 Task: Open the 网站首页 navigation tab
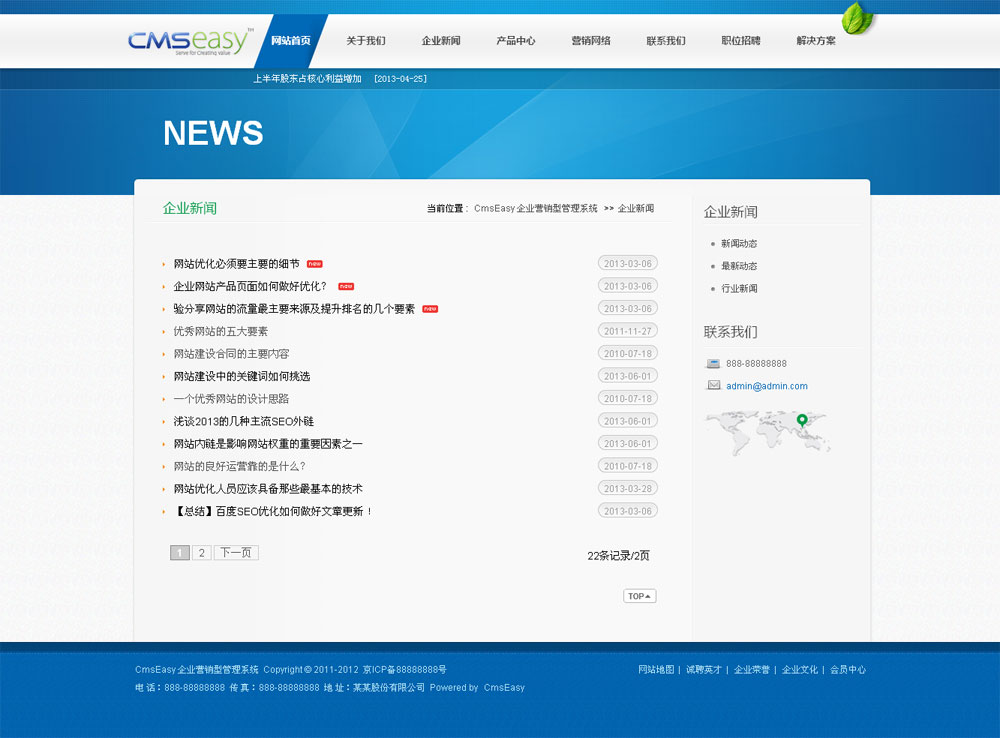(x=291, y=41)
